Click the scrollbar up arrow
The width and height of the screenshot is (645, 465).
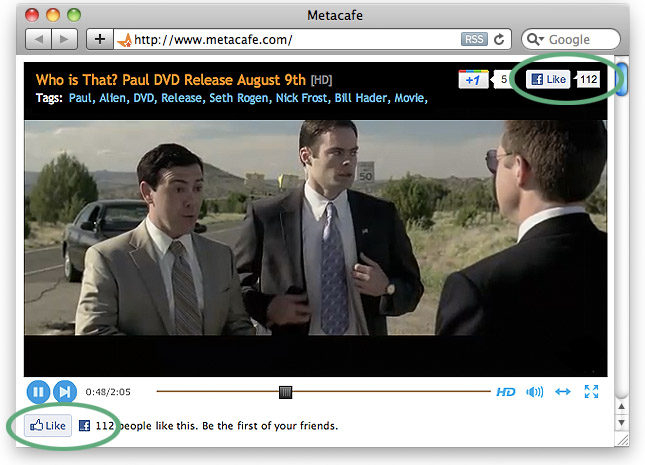(x=621, y=407)
